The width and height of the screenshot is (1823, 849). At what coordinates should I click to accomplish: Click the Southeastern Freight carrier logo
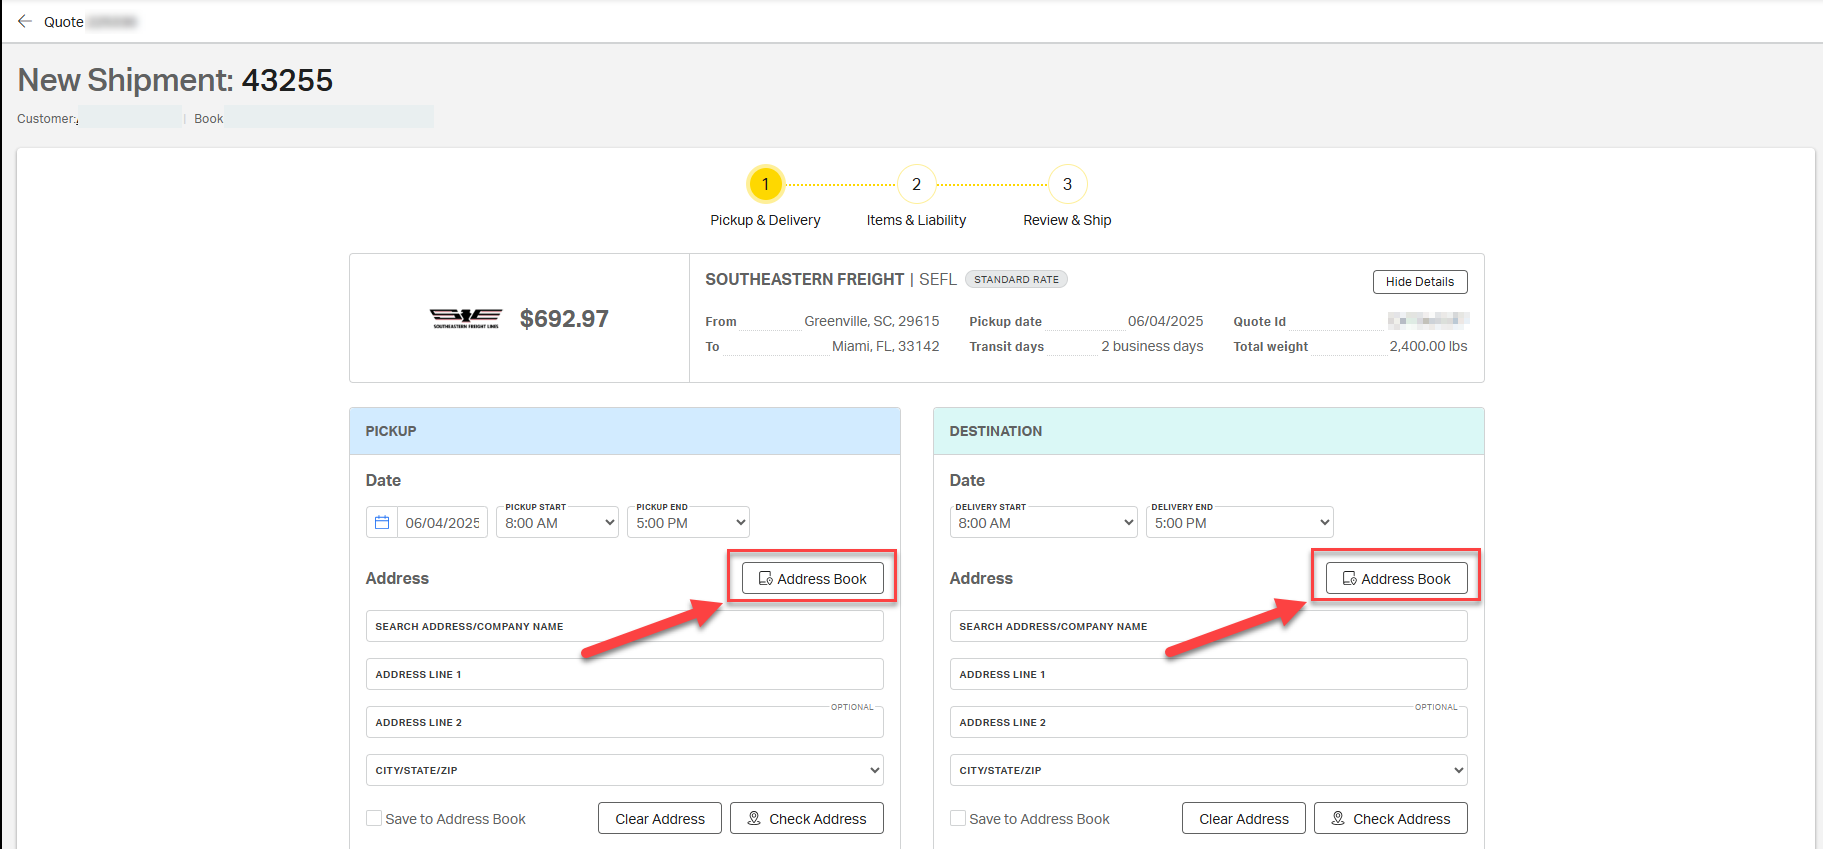click(x=465, y=319)
